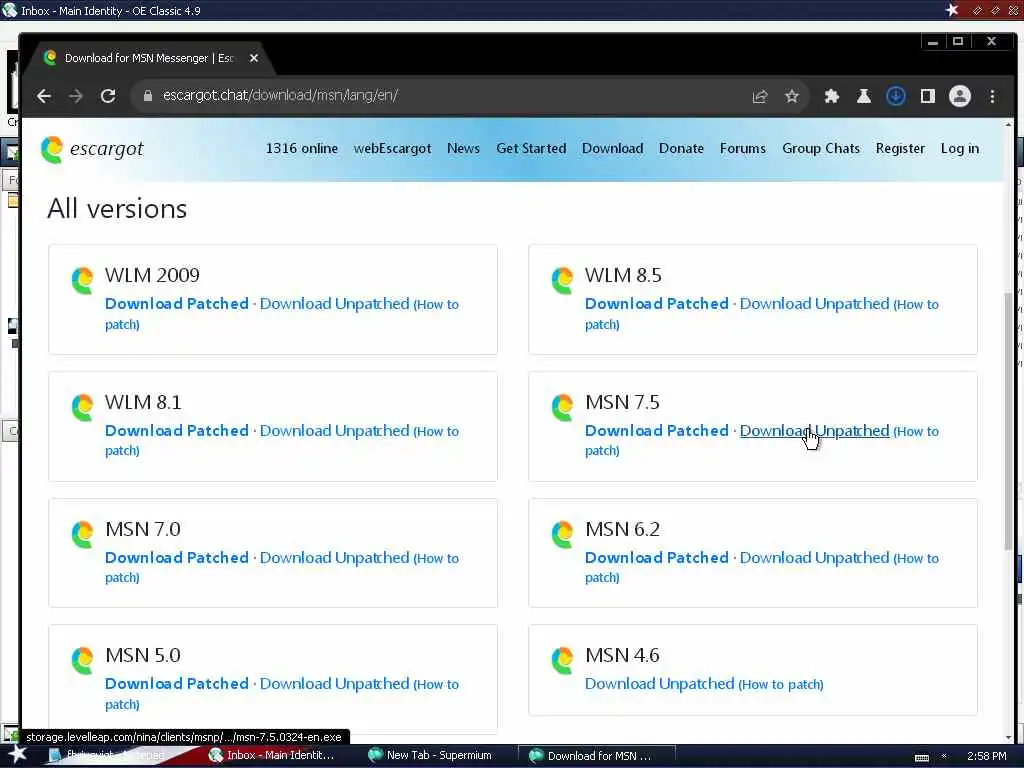
Task: Open the profile avatar icon
Action: pos(959,97)
